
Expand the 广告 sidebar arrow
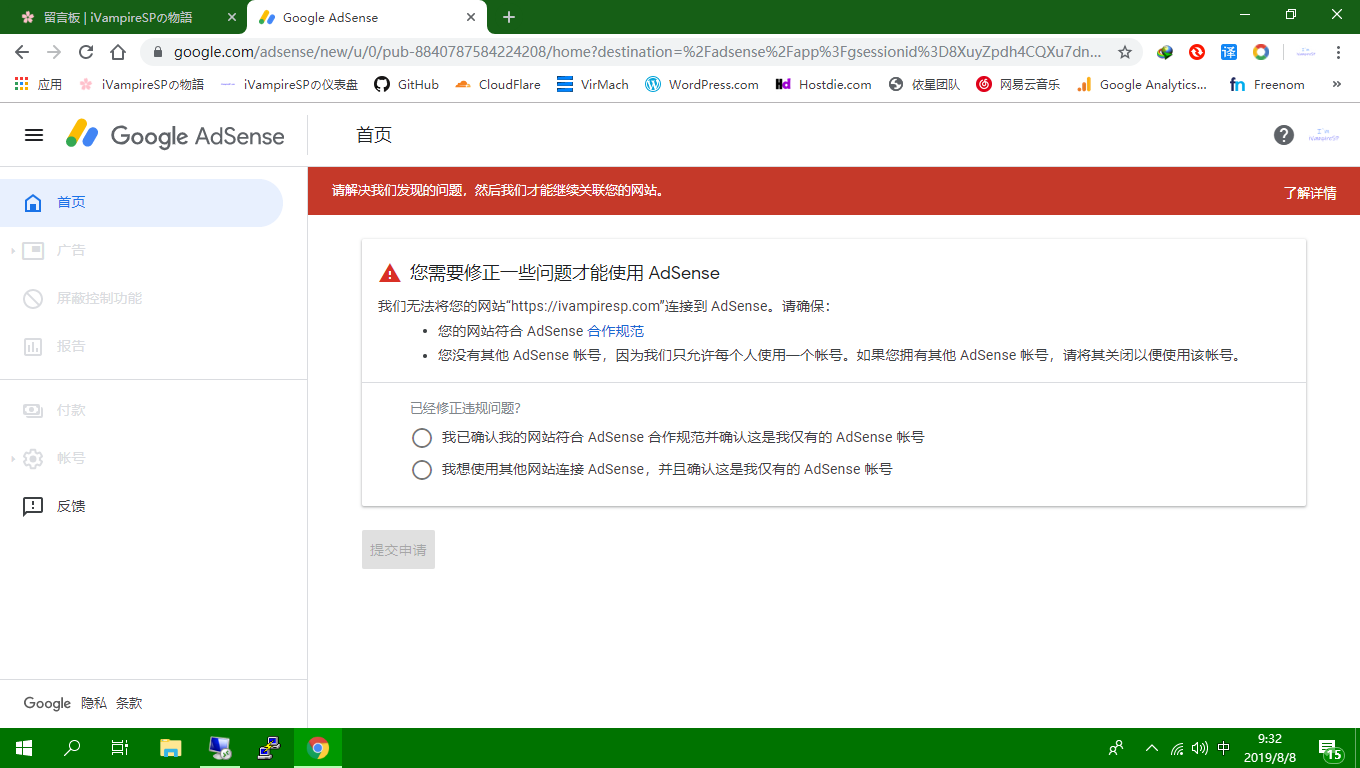(x=13, y=251)
